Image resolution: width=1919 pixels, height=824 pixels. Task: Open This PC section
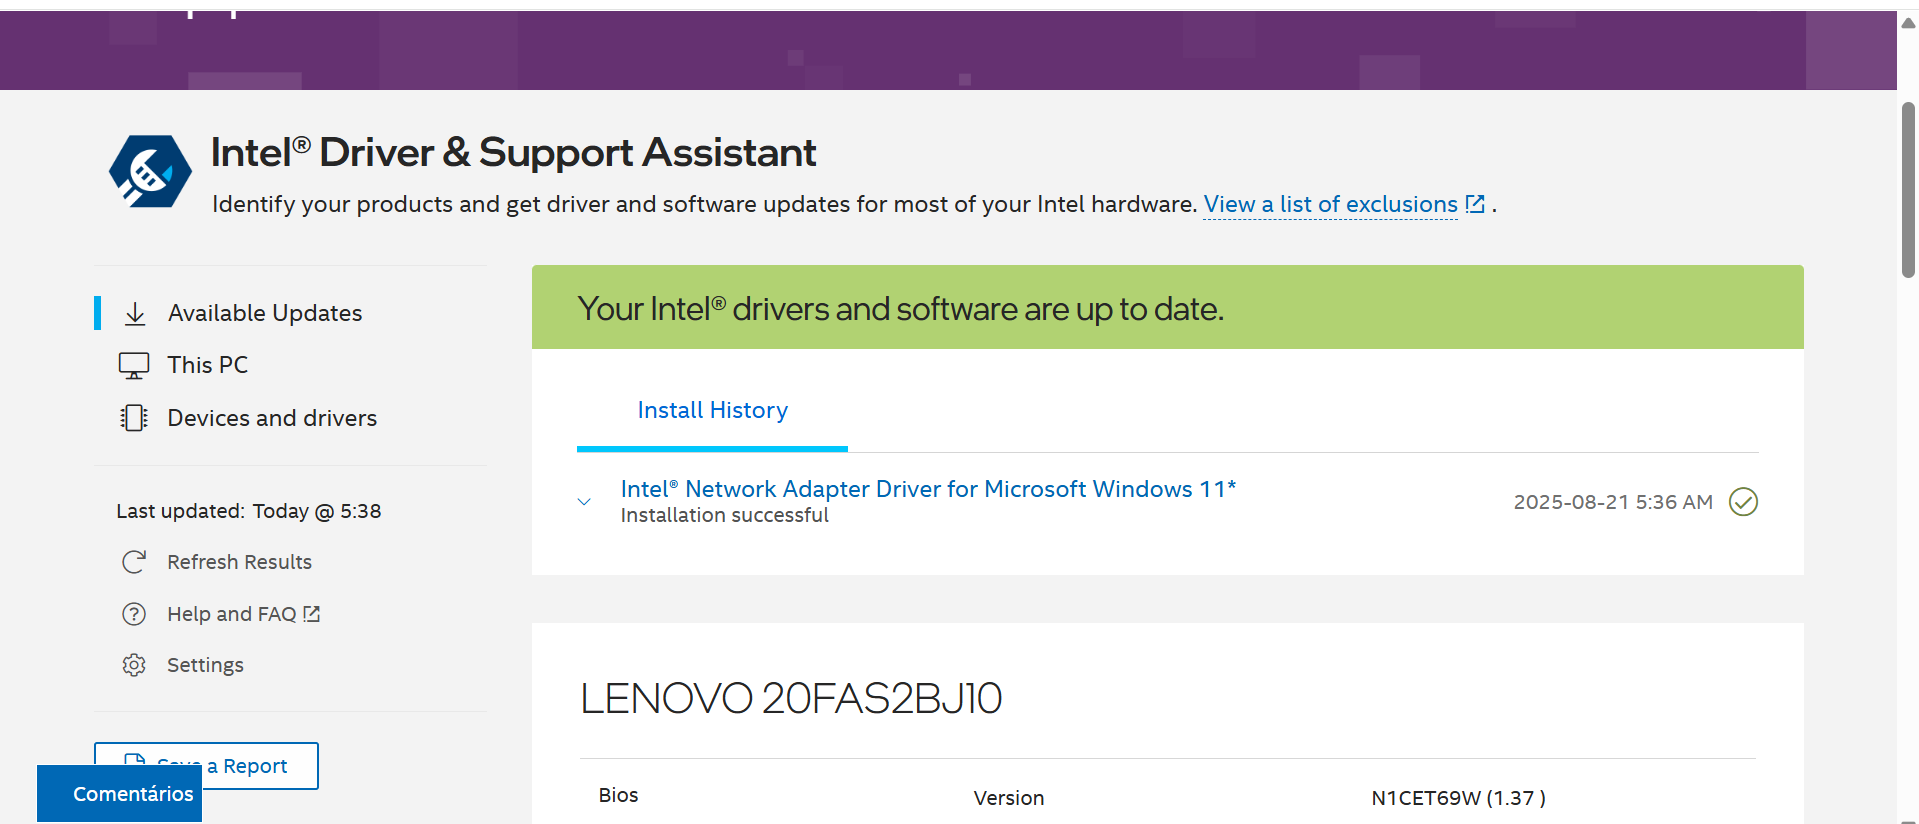pos(208,365)
